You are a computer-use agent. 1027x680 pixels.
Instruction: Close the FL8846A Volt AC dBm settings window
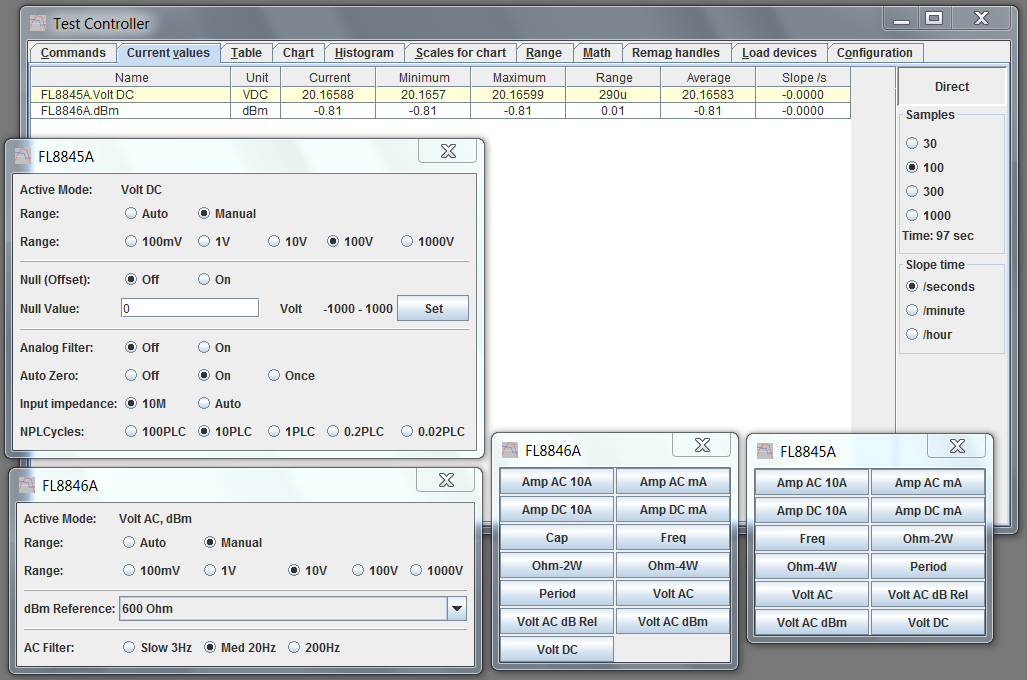(448, 481)
